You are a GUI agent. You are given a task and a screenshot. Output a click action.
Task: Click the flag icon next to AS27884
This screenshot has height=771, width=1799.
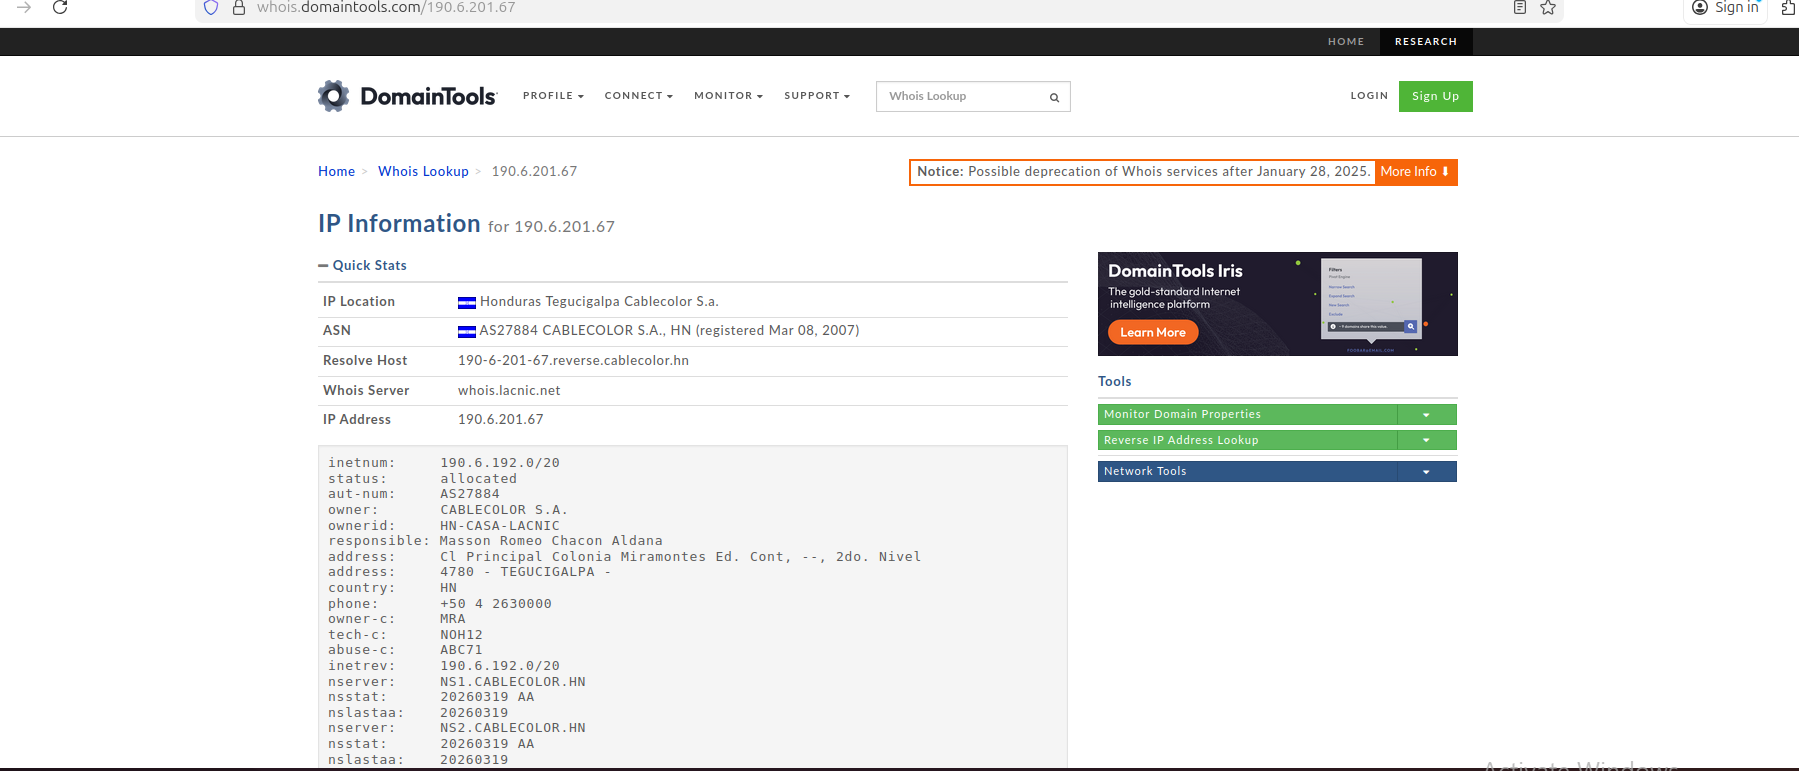[x=467, y=332]
